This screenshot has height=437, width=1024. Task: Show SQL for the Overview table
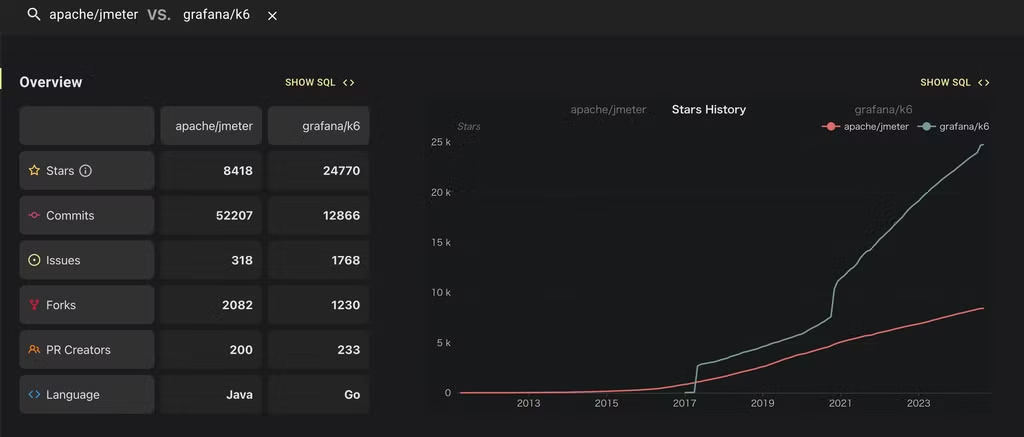click(x=320, y=82)
